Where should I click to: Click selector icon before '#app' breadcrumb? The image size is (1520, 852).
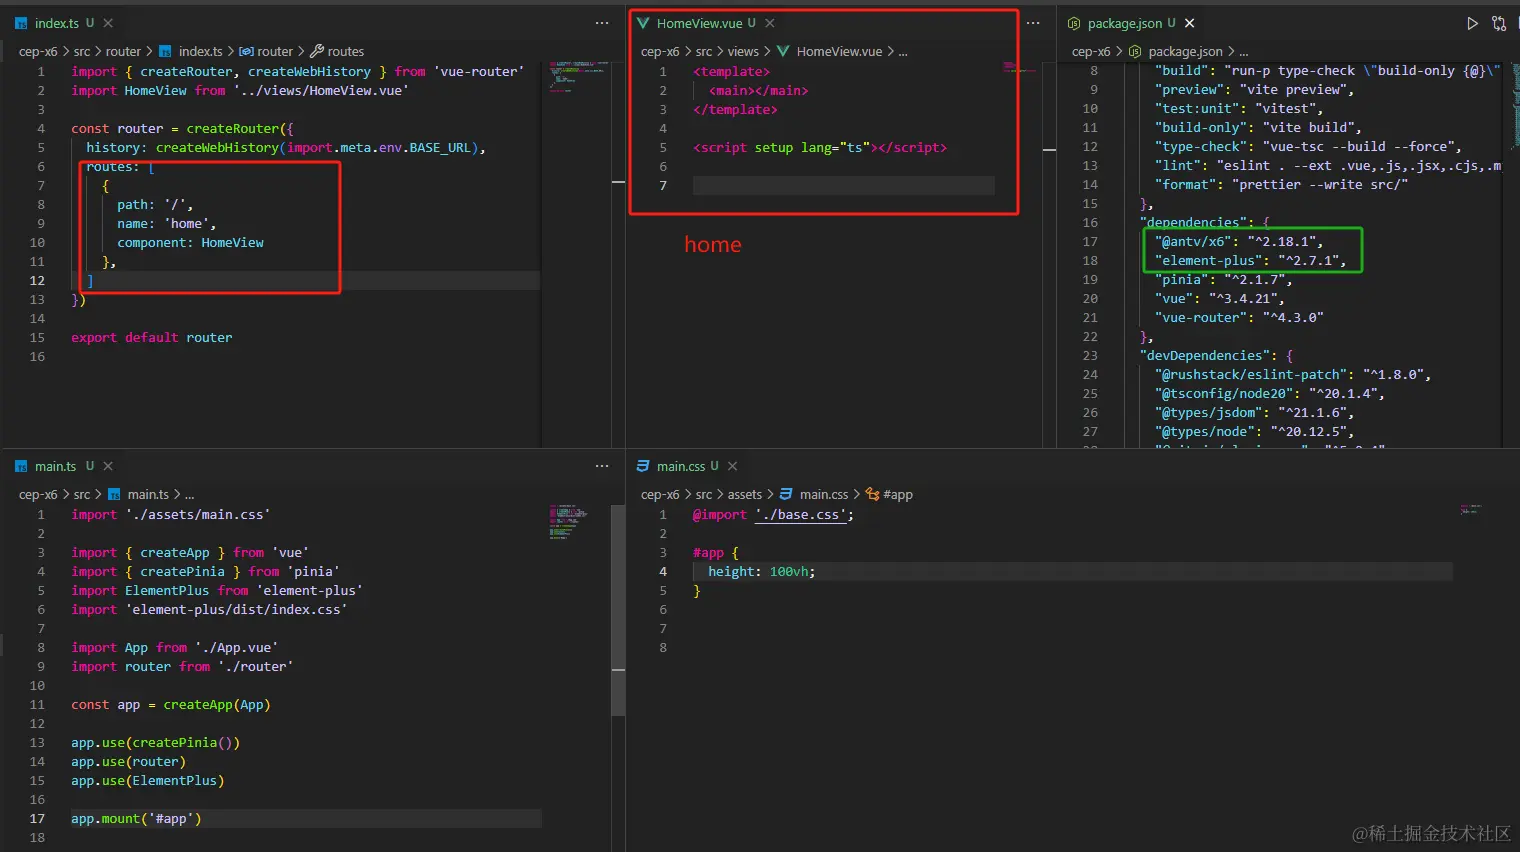[872, 494]
